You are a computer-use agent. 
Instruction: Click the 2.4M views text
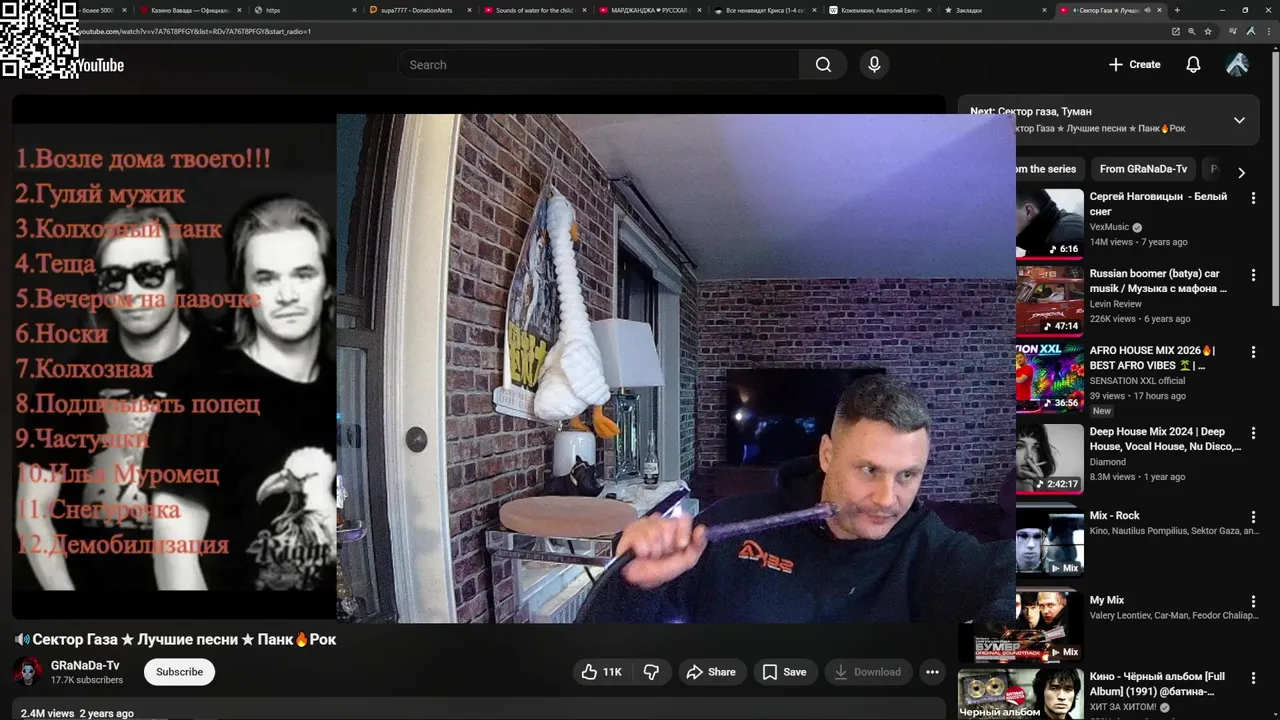pos(47,714)
